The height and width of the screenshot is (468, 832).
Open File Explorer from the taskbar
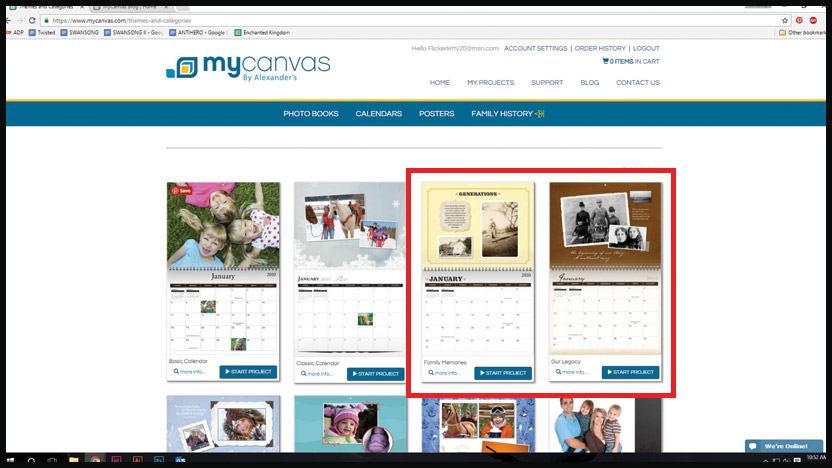coord(73,461)
